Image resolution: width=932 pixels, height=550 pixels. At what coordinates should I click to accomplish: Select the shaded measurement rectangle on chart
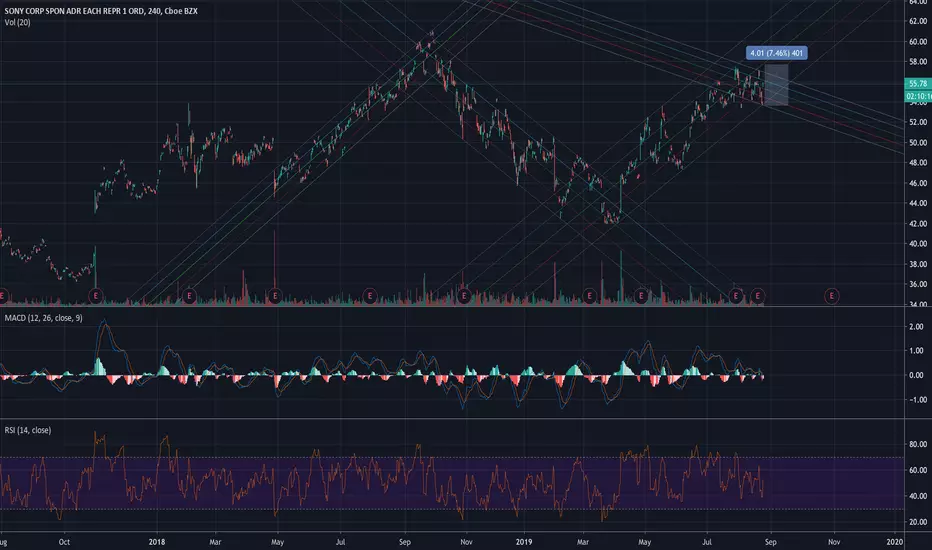click(776, 84)
